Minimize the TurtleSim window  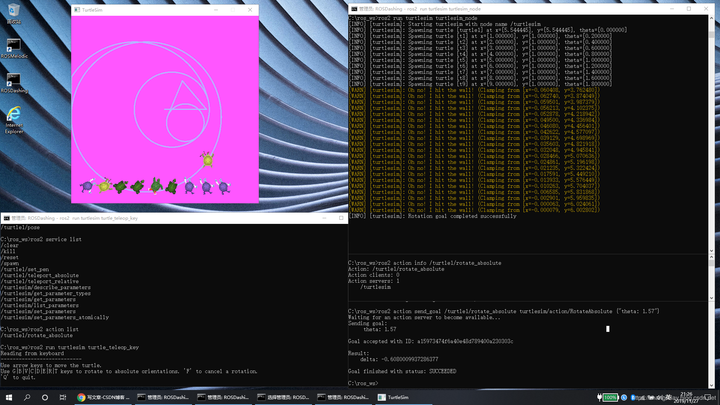[x=216, y=10]
